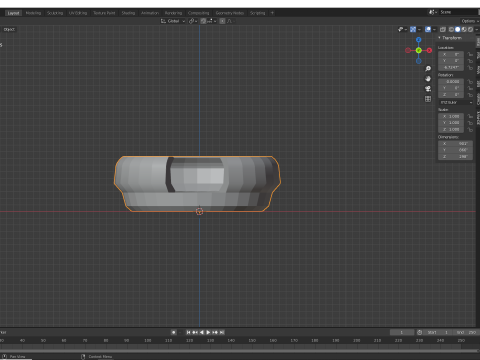
Task: Toggle the snap magnet icon
Action: click(203, 21)
